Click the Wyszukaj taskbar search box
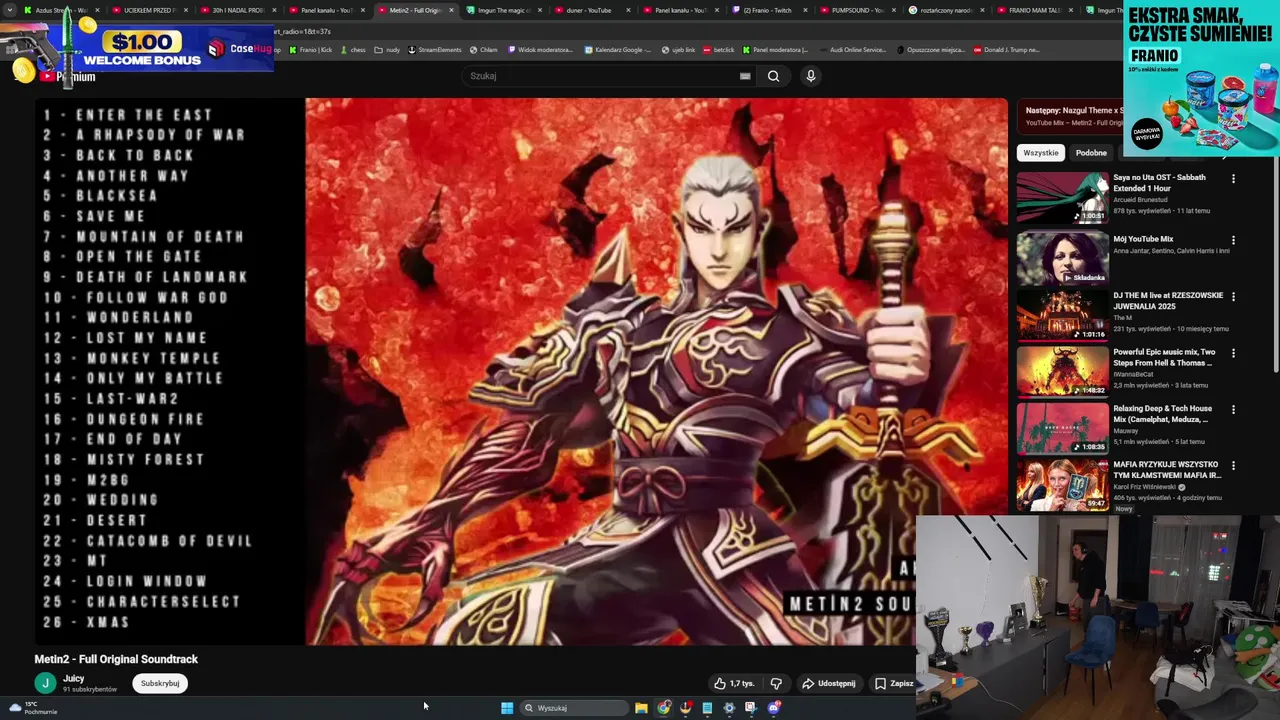 [x=575, y=708]
